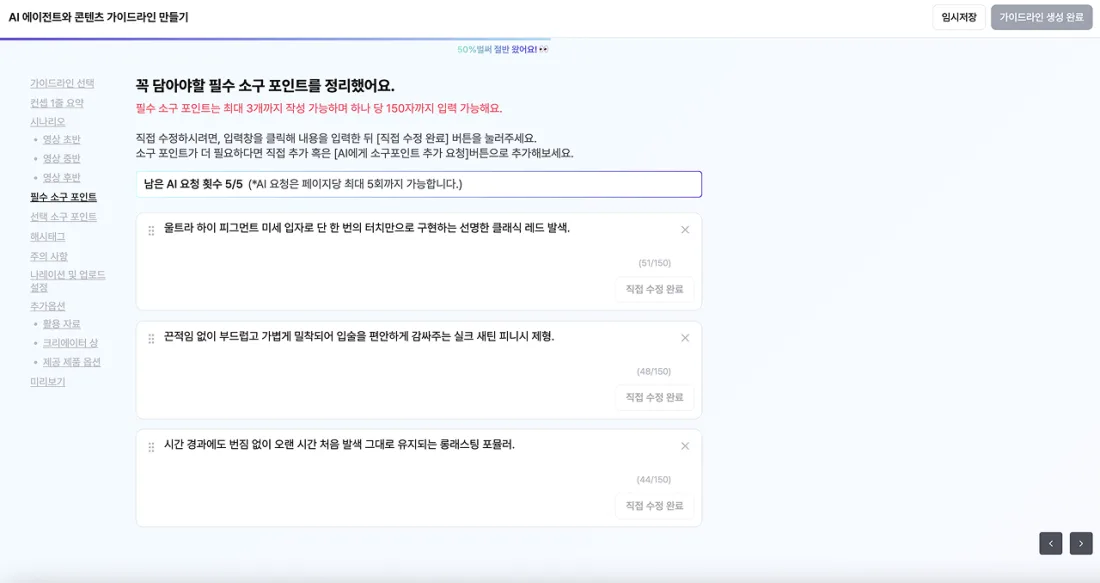Click 직접 수정 완료 for the 울트라 하이 피그먼트 card
This screenshot has height=583, width=1100.
(x=654, y=289)
